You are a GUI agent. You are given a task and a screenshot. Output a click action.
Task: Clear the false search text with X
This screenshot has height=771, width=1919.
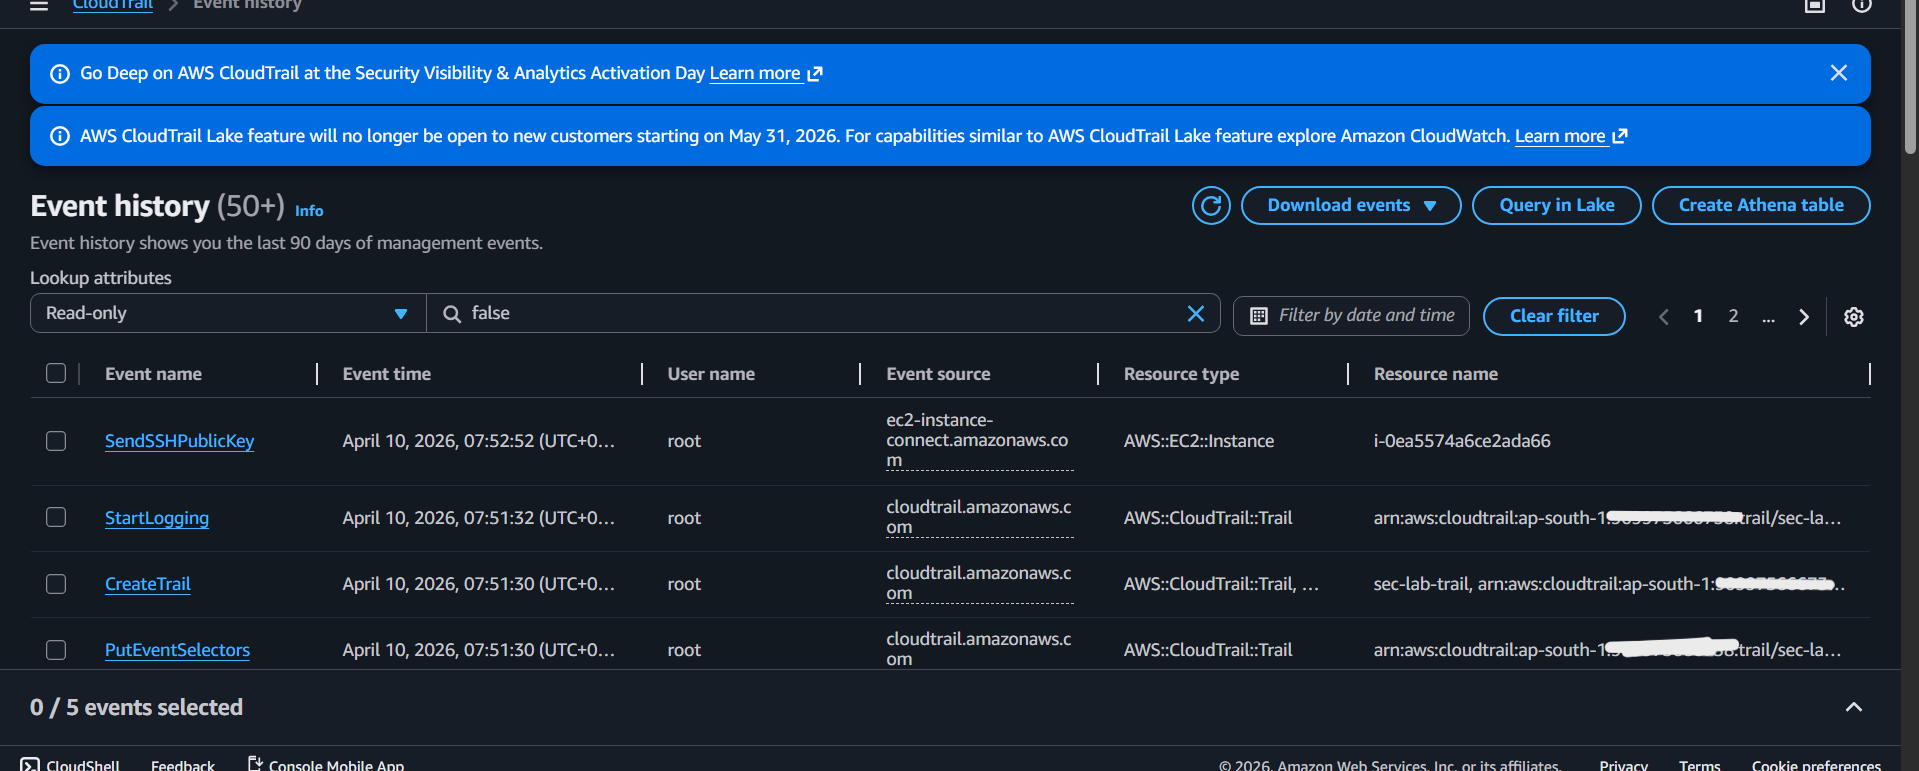1195,314
